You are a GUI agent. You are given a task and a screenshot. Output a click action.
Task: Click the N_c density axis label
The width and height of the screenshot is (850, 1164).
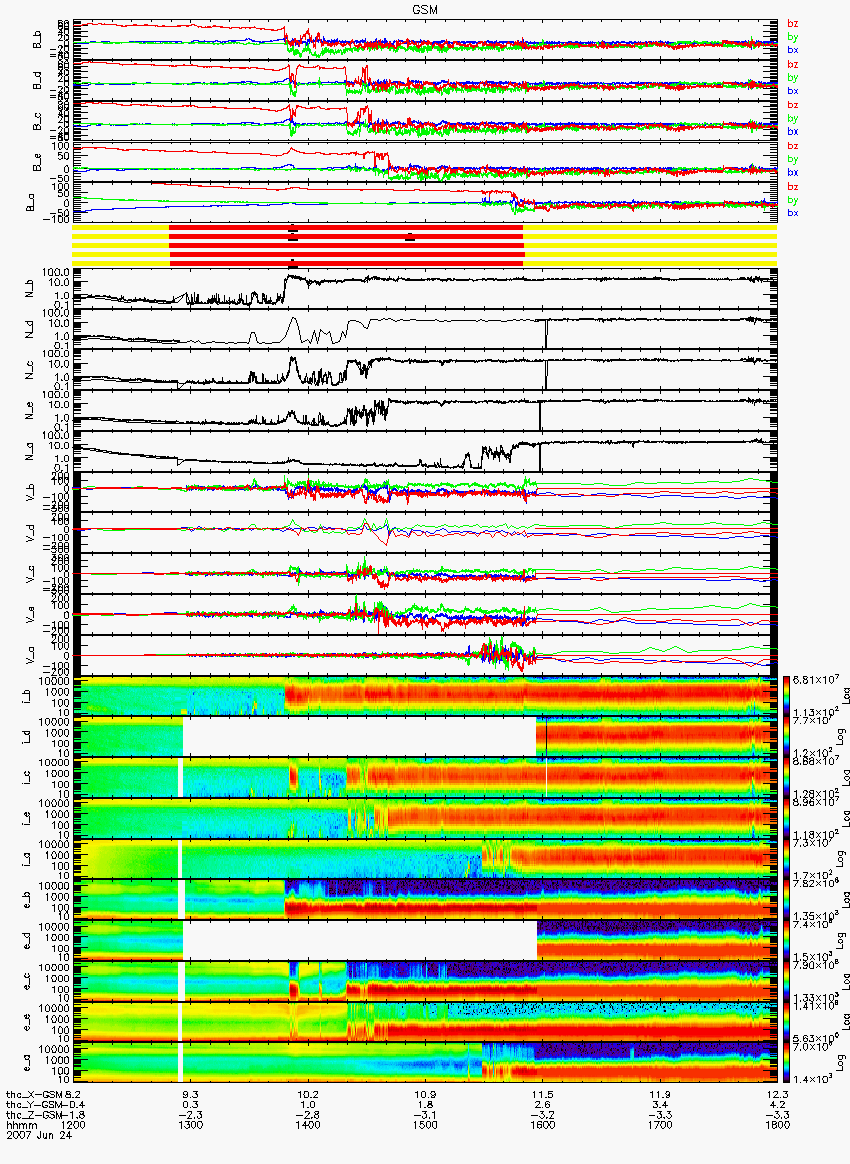(x=31, y=369)
